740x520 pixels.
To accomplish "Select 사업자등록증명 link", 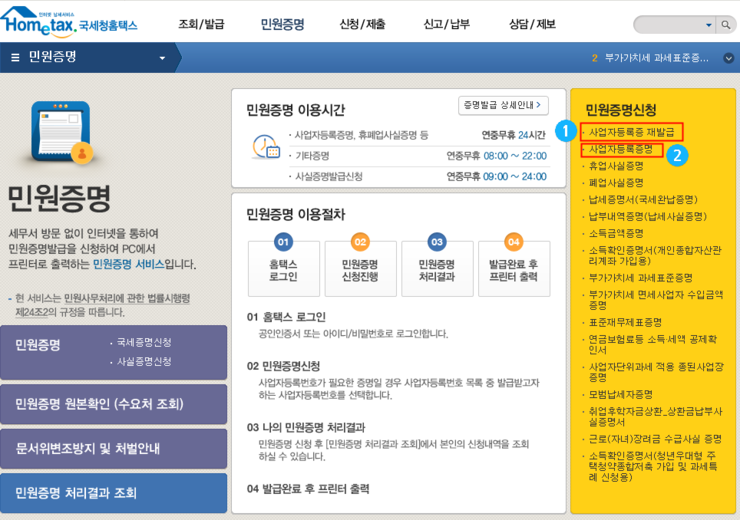I will click(621, 149).
